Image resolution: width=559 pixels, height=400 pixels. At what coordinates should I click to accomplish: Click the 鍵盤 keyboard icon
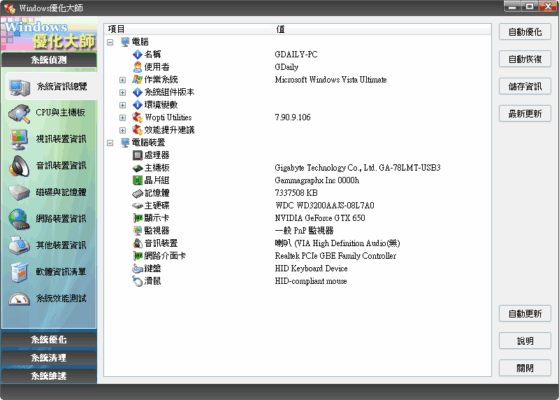tap(137, 268)
